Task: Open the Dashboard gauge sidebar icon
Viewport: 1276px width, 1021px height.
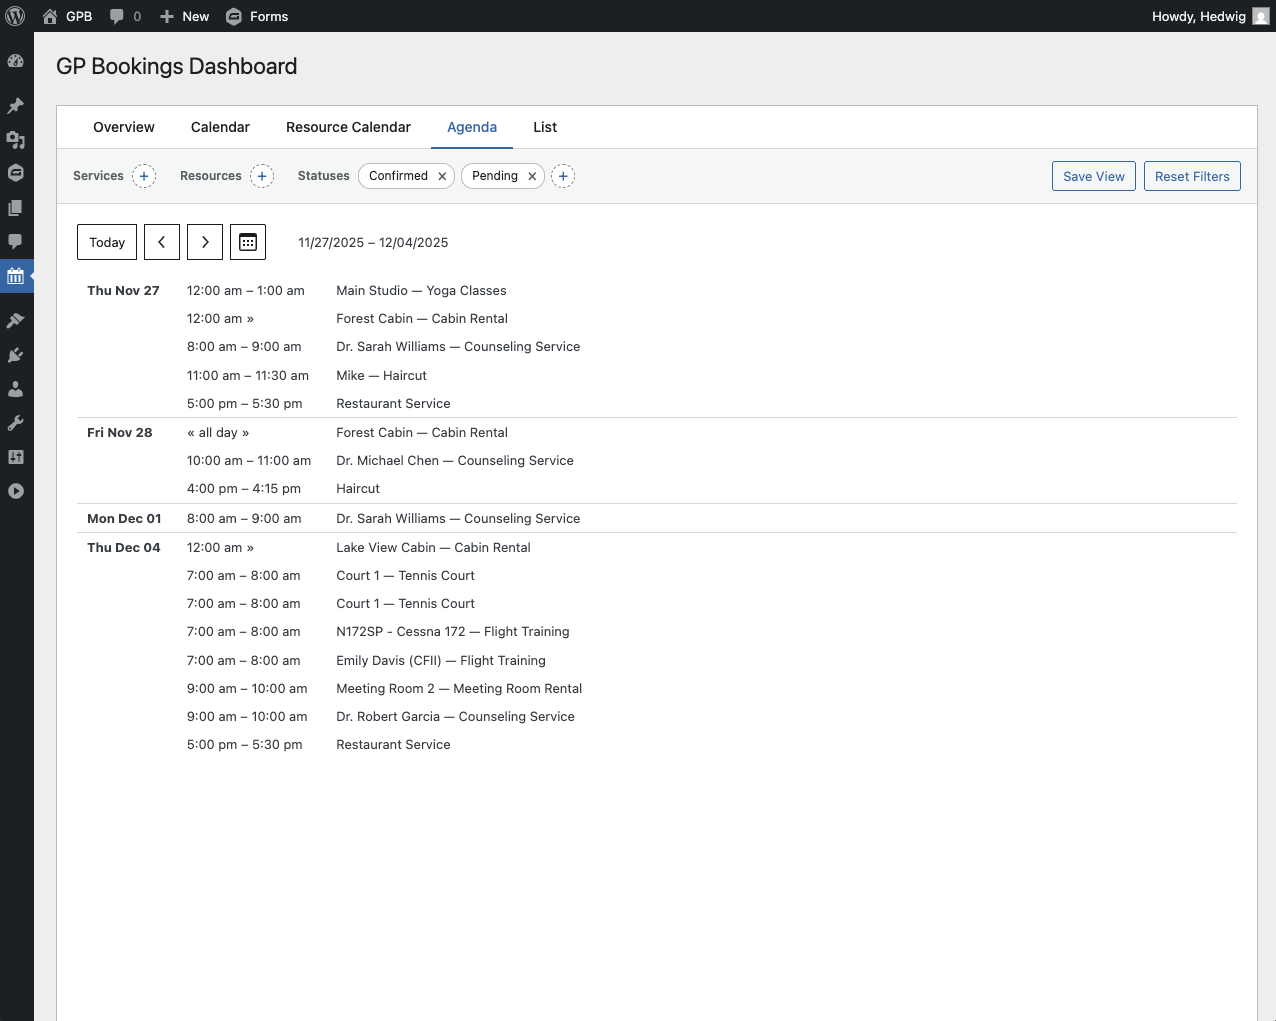Action: (x=16, y=61)
